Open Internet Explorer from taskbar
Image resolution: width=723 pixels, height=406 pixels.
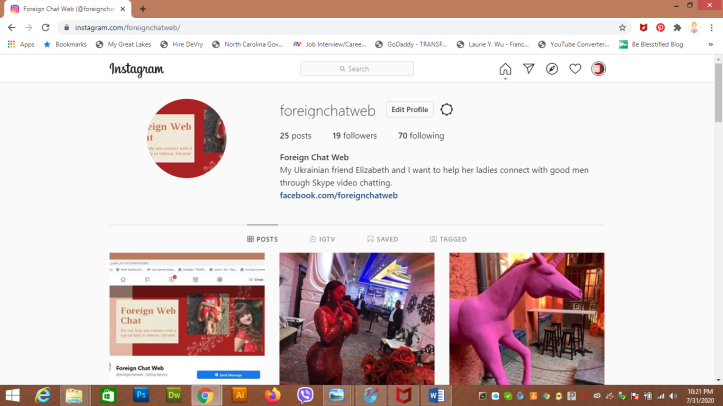(x=42, y=395)
